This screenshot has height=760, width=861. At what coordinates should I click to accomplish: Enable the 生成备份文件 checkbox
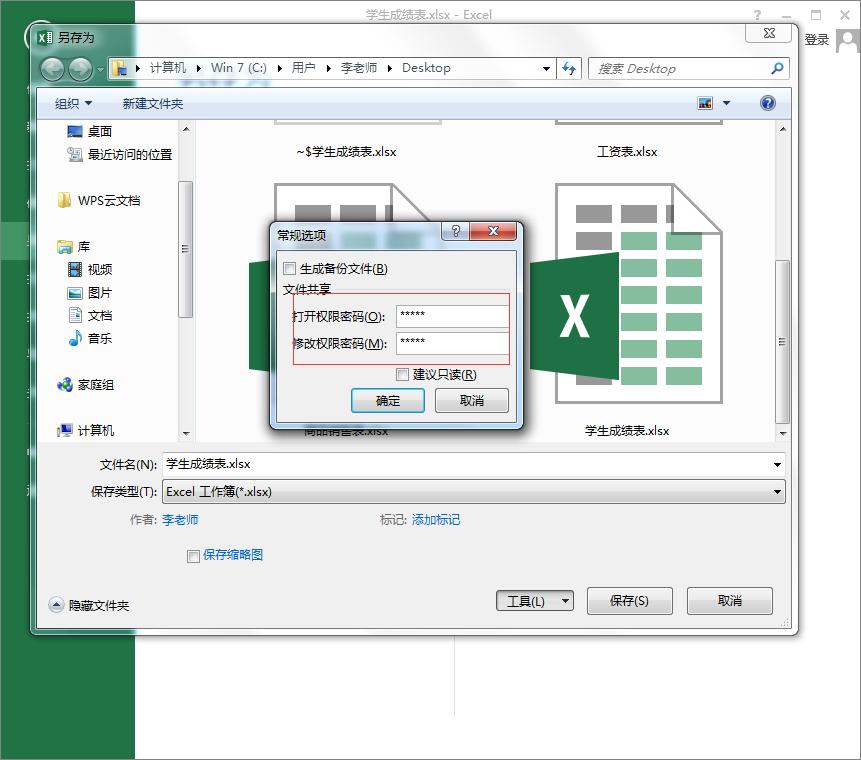click(288, 268)
